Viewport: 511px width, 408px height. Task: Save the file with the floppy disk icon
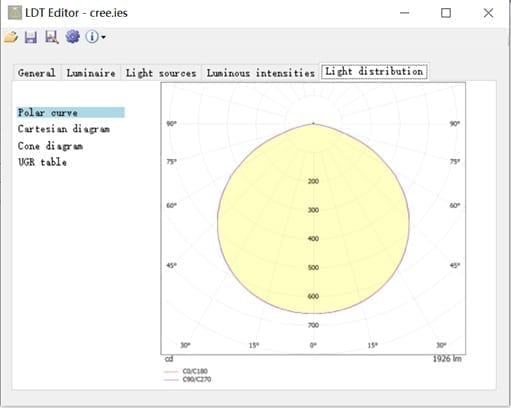tap(31, 37)
